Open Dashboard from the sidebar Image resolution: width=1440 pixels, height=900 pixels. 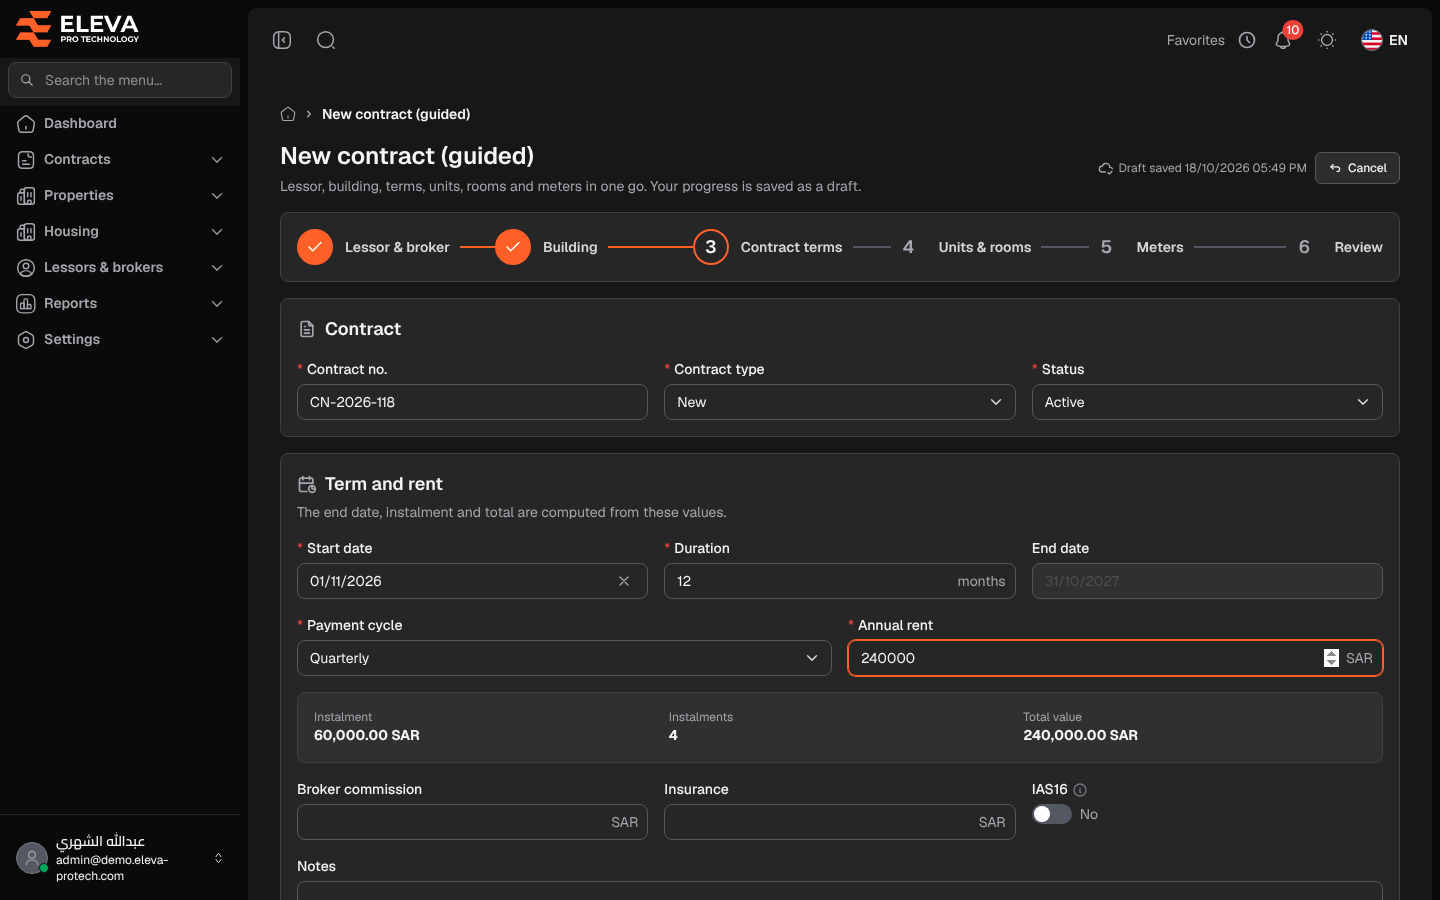tap(120, 124)
